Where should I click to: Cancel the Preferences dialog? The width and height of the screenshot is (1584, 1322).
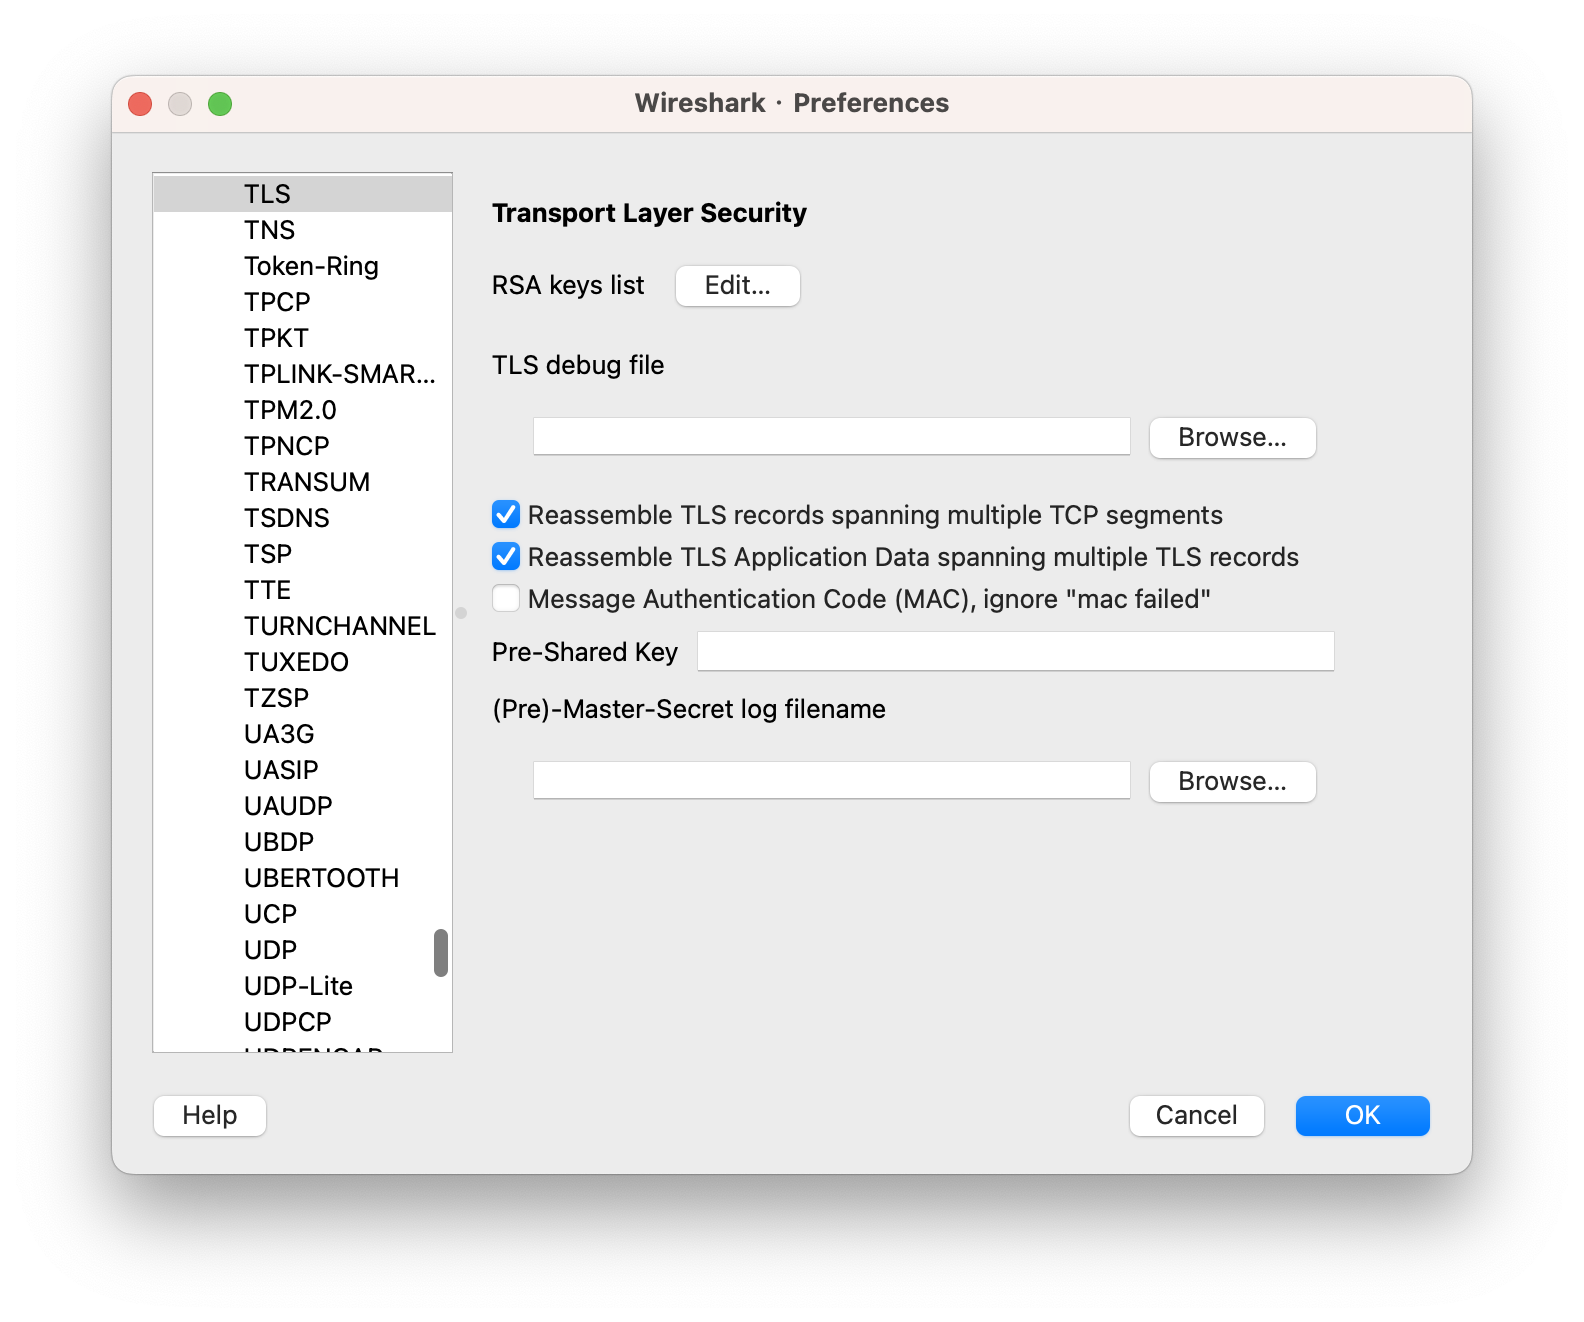coord(1196,1116)
